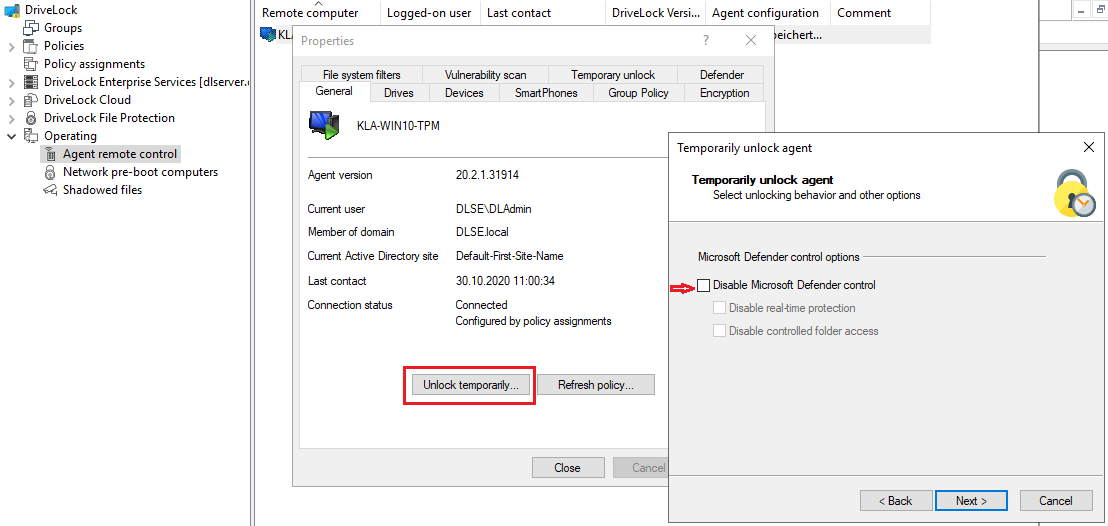This screenshot has height=526, width=1108.
Task: Click the Groups node icon
Action: (30, 28)
